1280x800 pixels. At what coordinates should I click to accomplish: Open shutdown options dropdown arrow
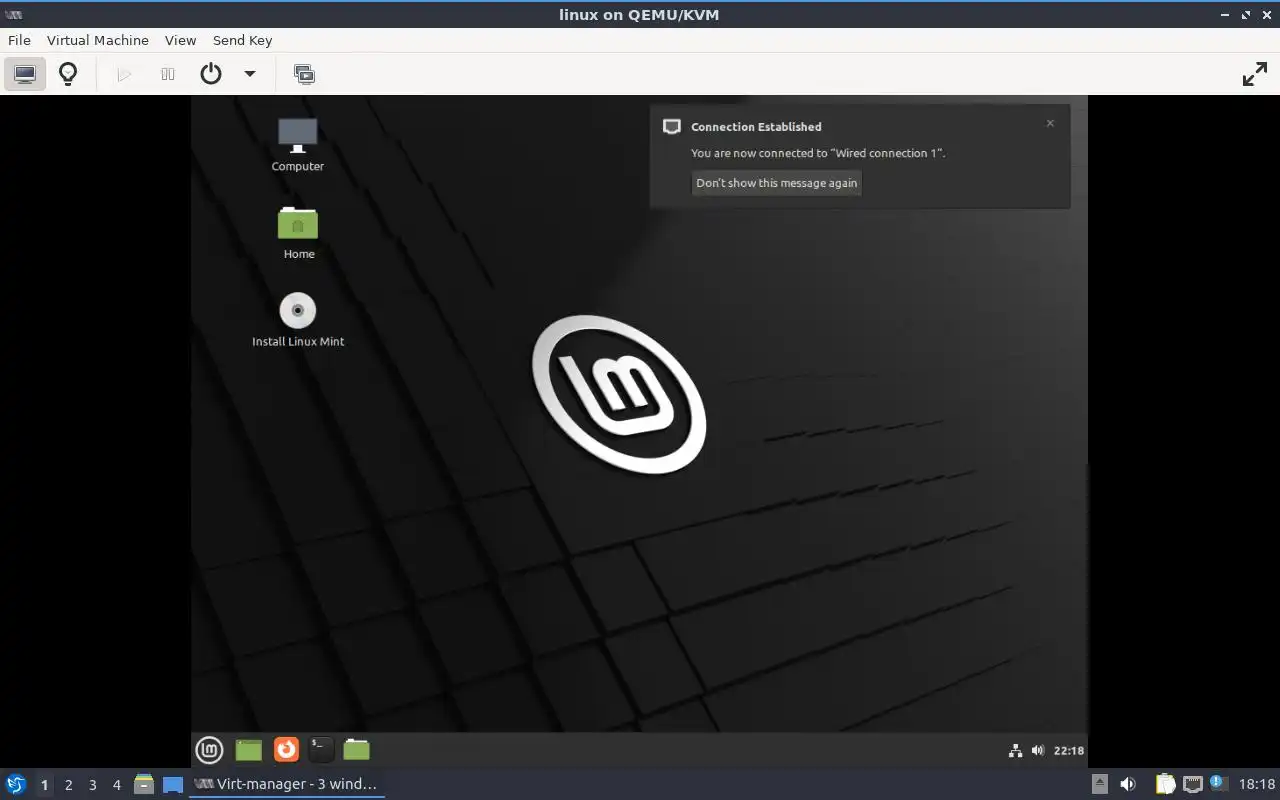tap(250, 74)
